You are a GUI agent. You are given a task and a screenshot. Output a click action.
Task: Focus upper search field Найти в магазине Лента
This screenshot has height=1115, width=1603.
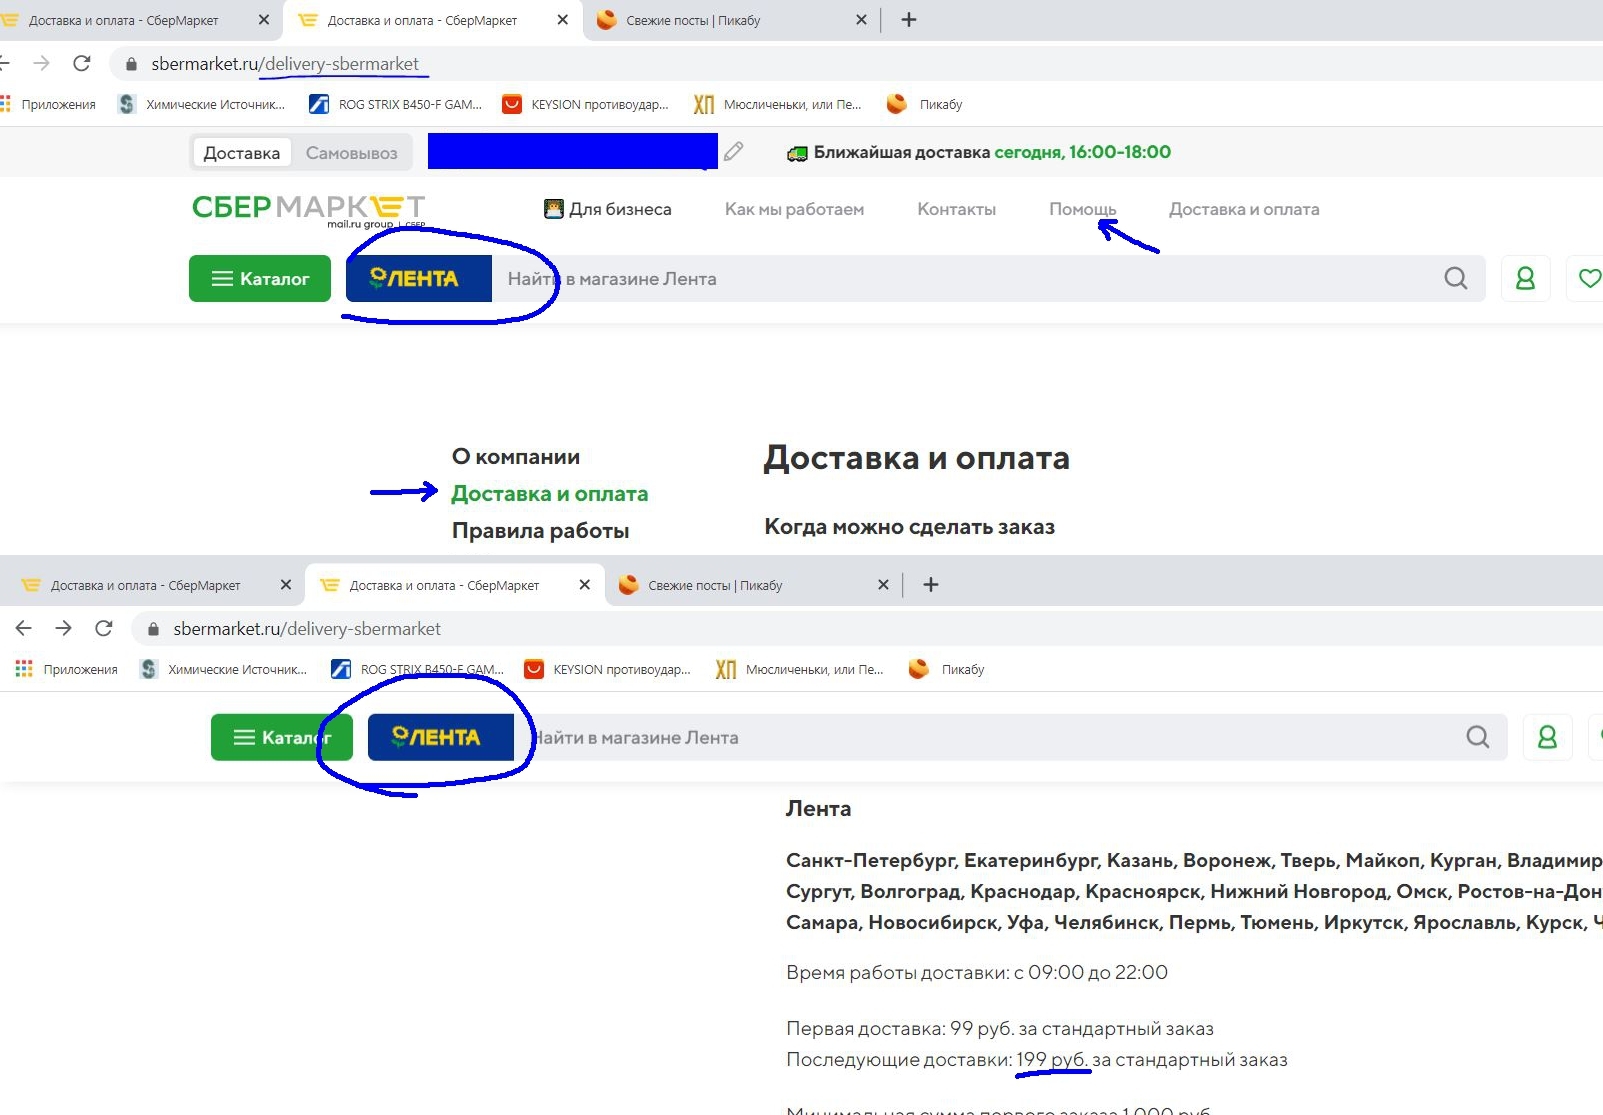coord(960,279)
